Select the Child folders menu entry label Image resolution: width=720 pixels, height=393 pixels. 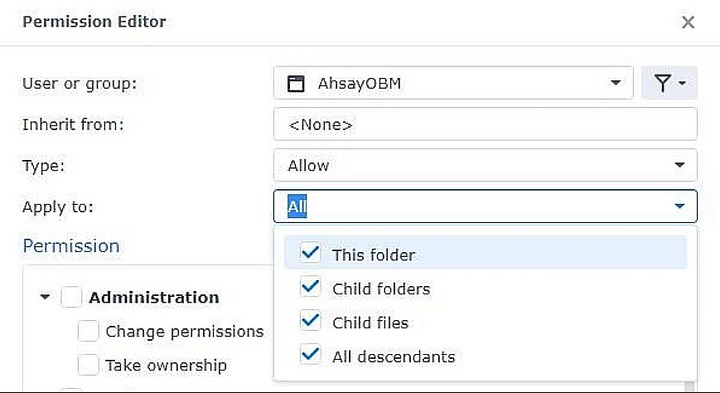tap(381, 289)
